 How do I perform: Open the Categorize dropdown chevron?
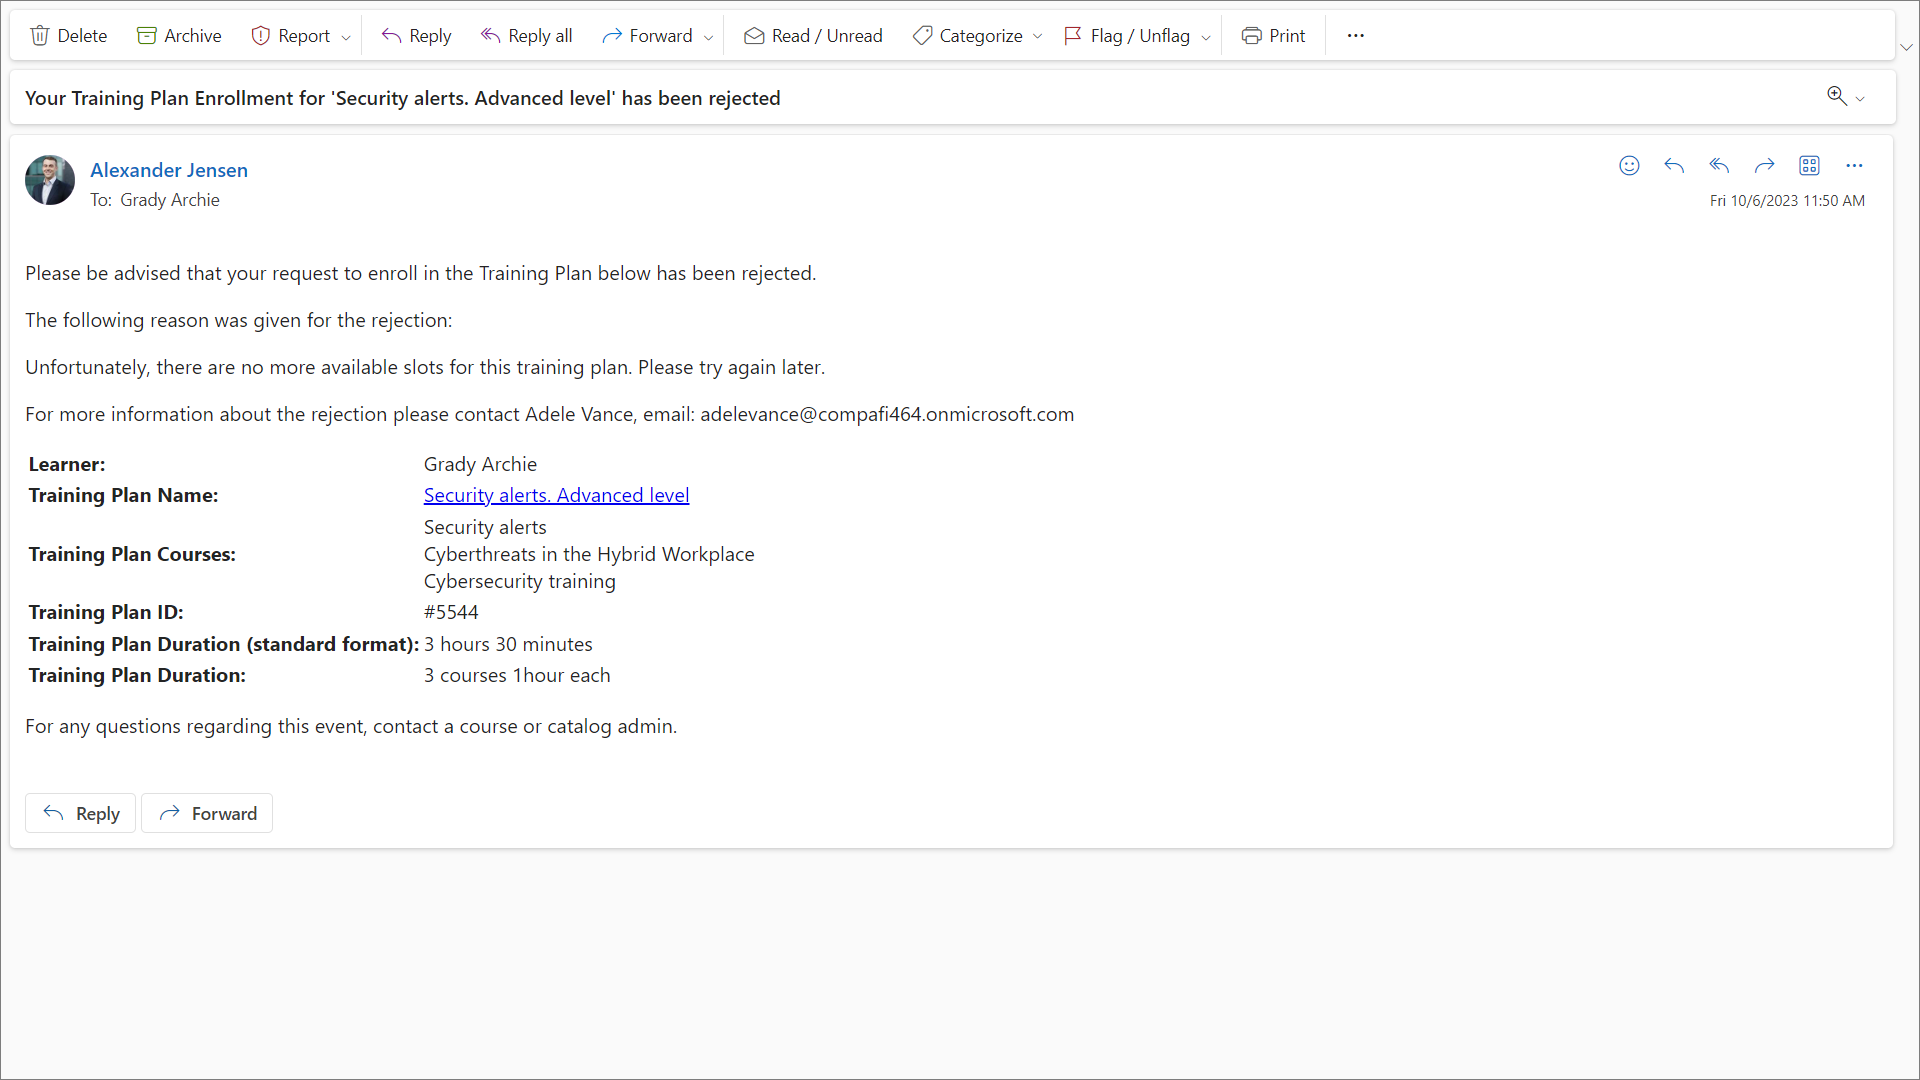pos(1037,37)
